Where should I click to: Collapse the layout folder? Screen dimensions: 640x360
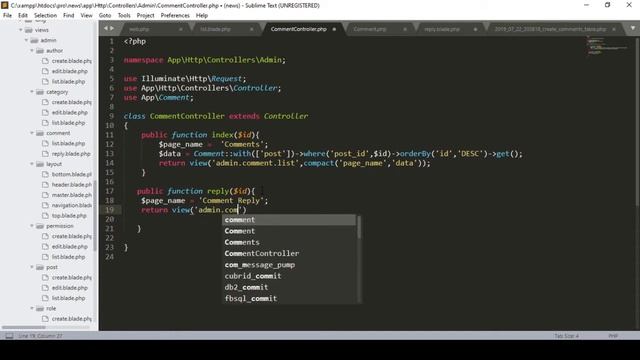point(32,164)
